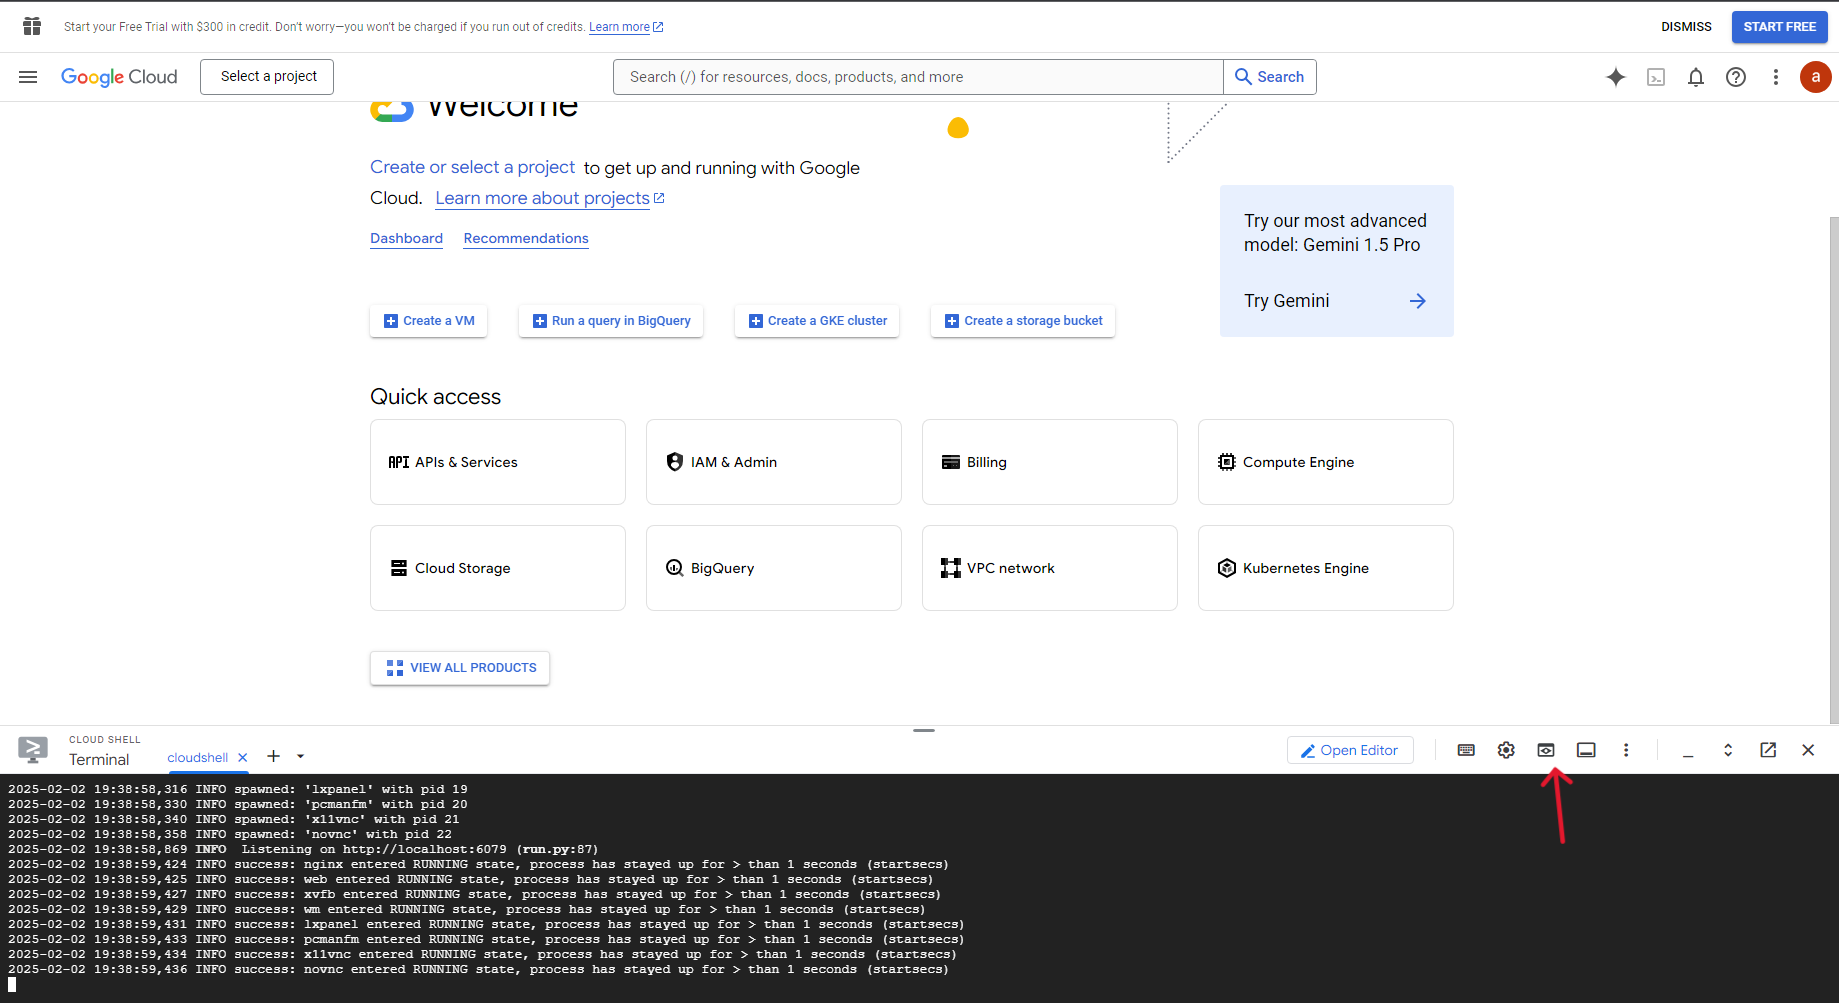The height and width of the screenshot is (1003, 1839).
Task: Open Cloud Shell terminal settings gear
Action: click(x=1506, y=750)
